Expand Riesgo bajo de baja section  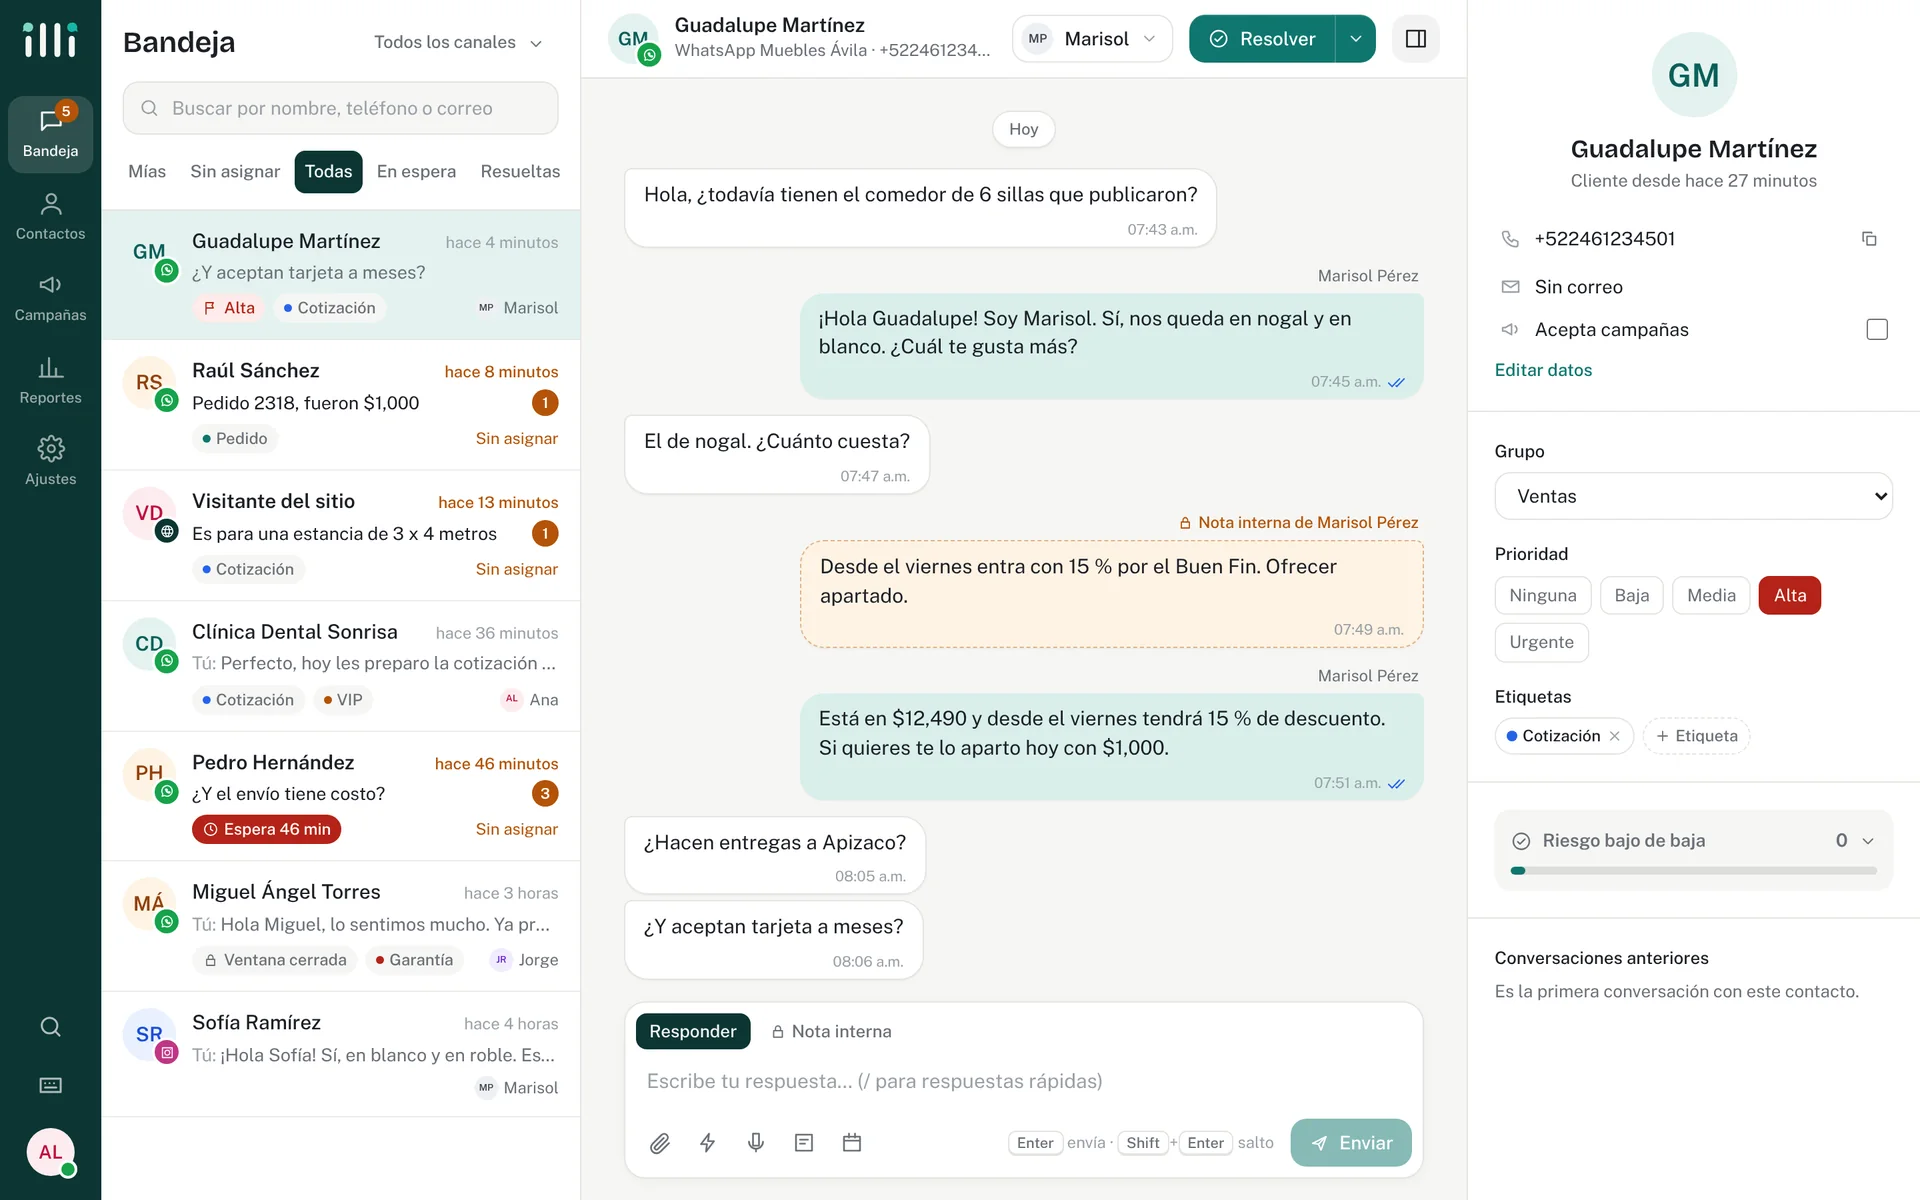[x=1693, y=841]
